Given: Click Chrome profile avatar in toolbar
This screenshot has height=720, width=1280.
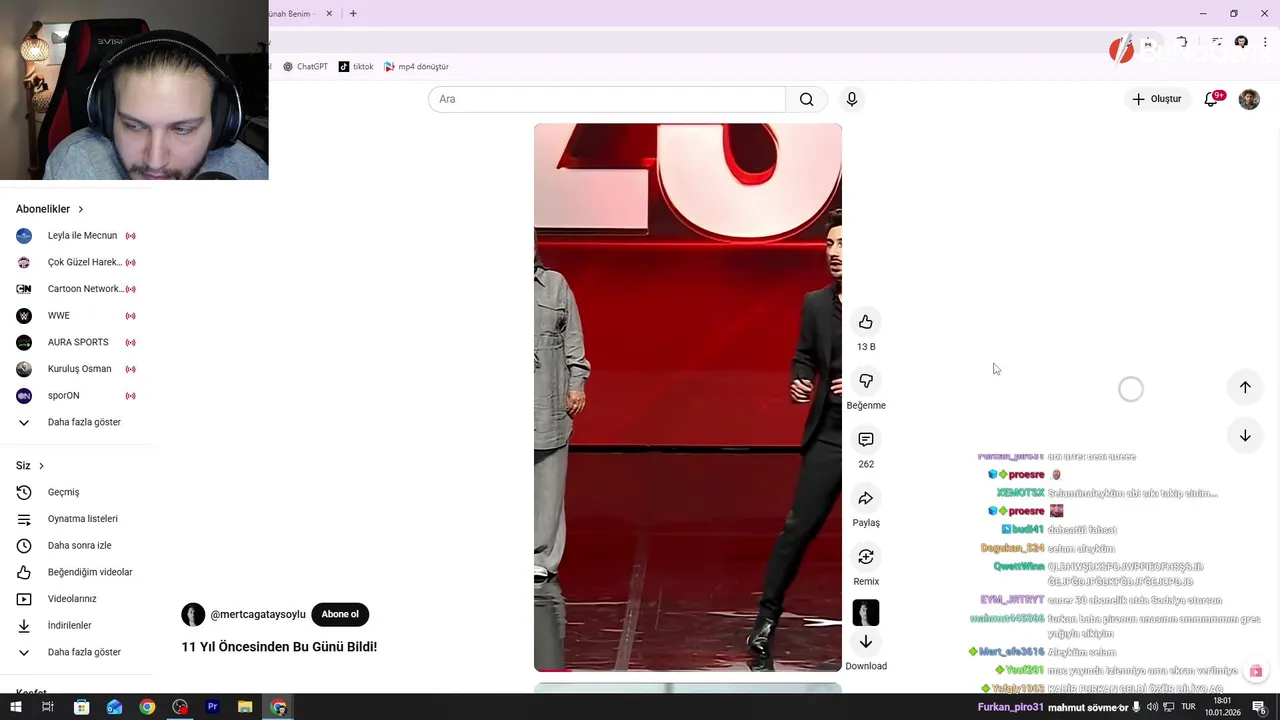Looking at the screenshot, I should pyautogui.click(x=1241, y=42).
